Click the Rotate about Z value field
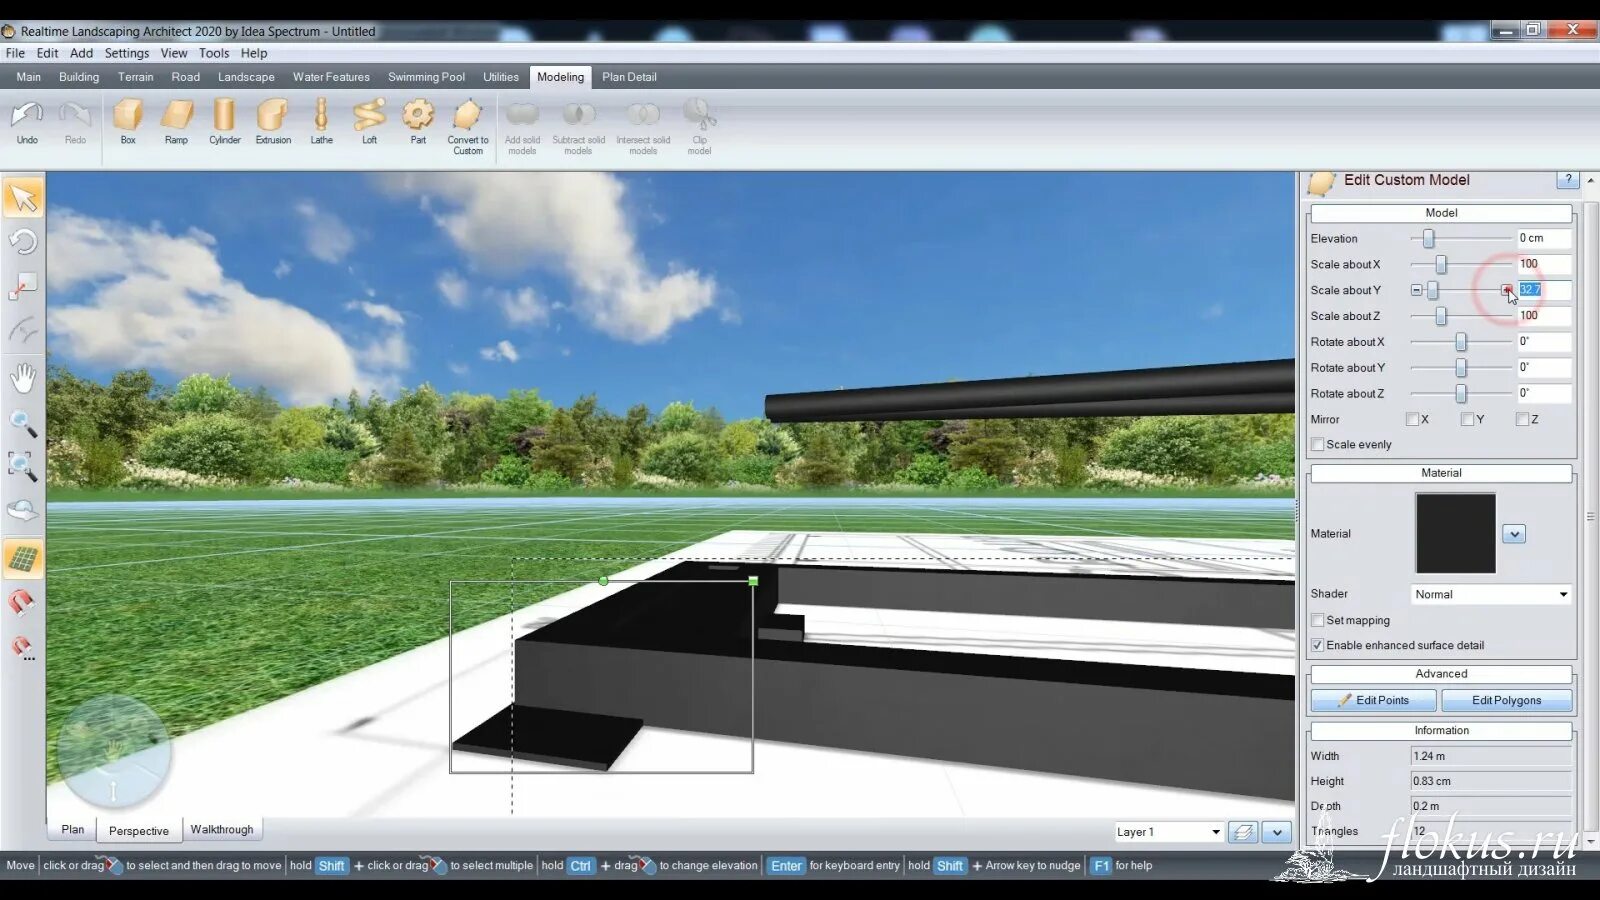 (x=1543, y=393)
